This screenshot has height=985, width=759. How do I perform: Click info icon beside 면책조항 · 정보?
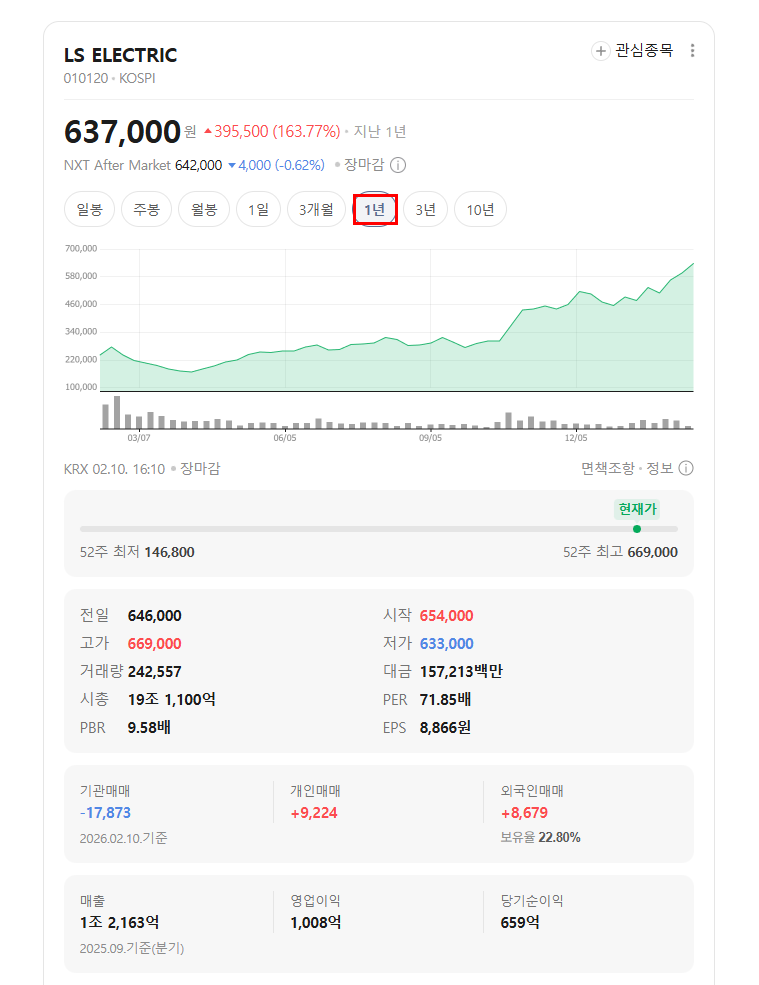click(686, 468)
